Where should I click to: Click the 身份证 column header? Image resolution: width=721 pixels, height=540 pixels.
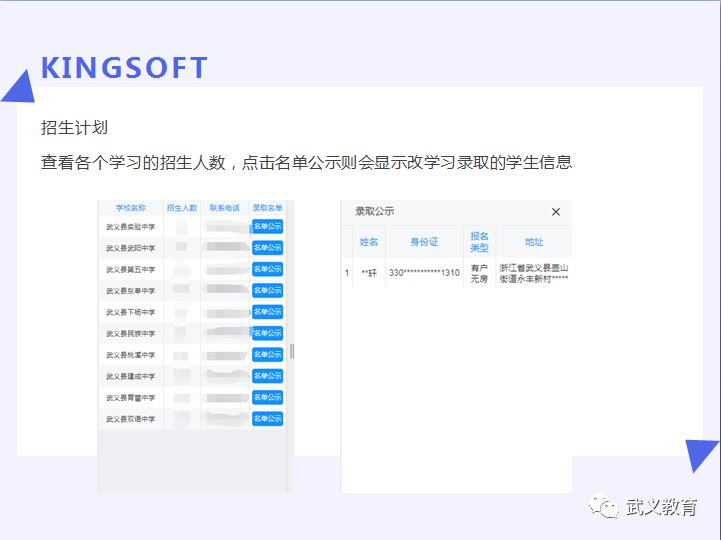point(425,242)
